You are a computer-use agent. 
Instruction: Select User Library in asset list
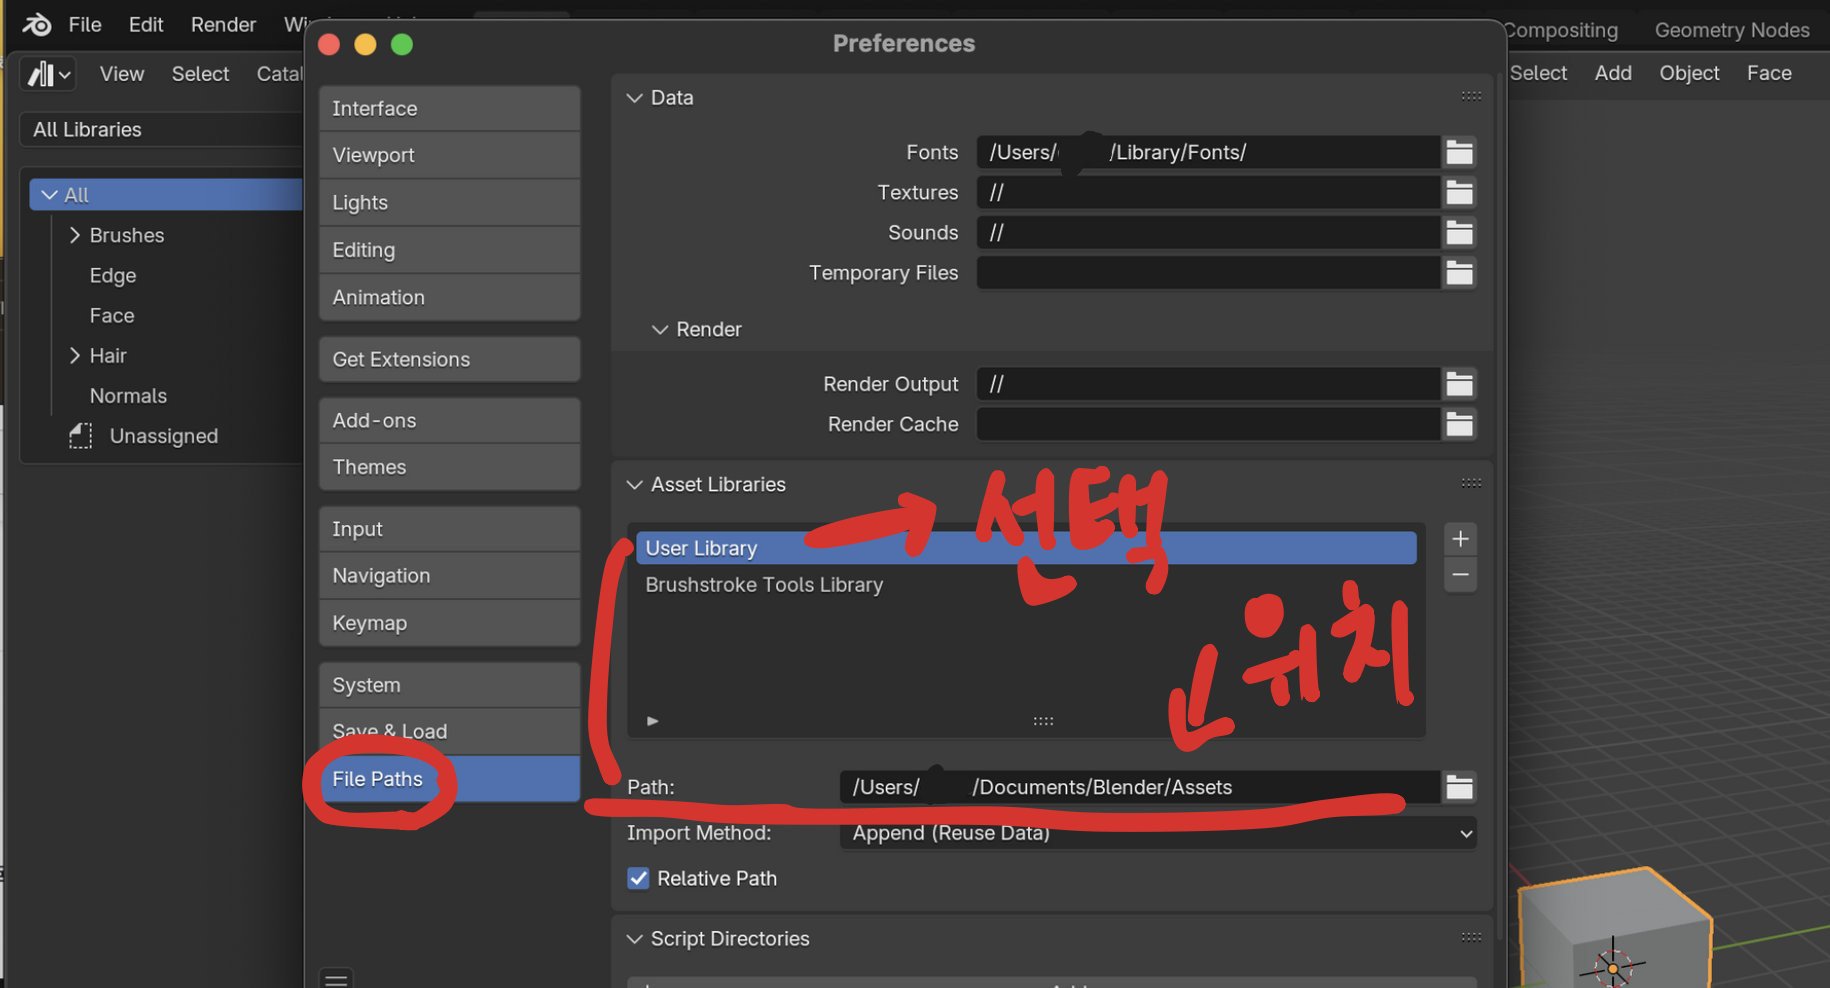(1026, 548)
